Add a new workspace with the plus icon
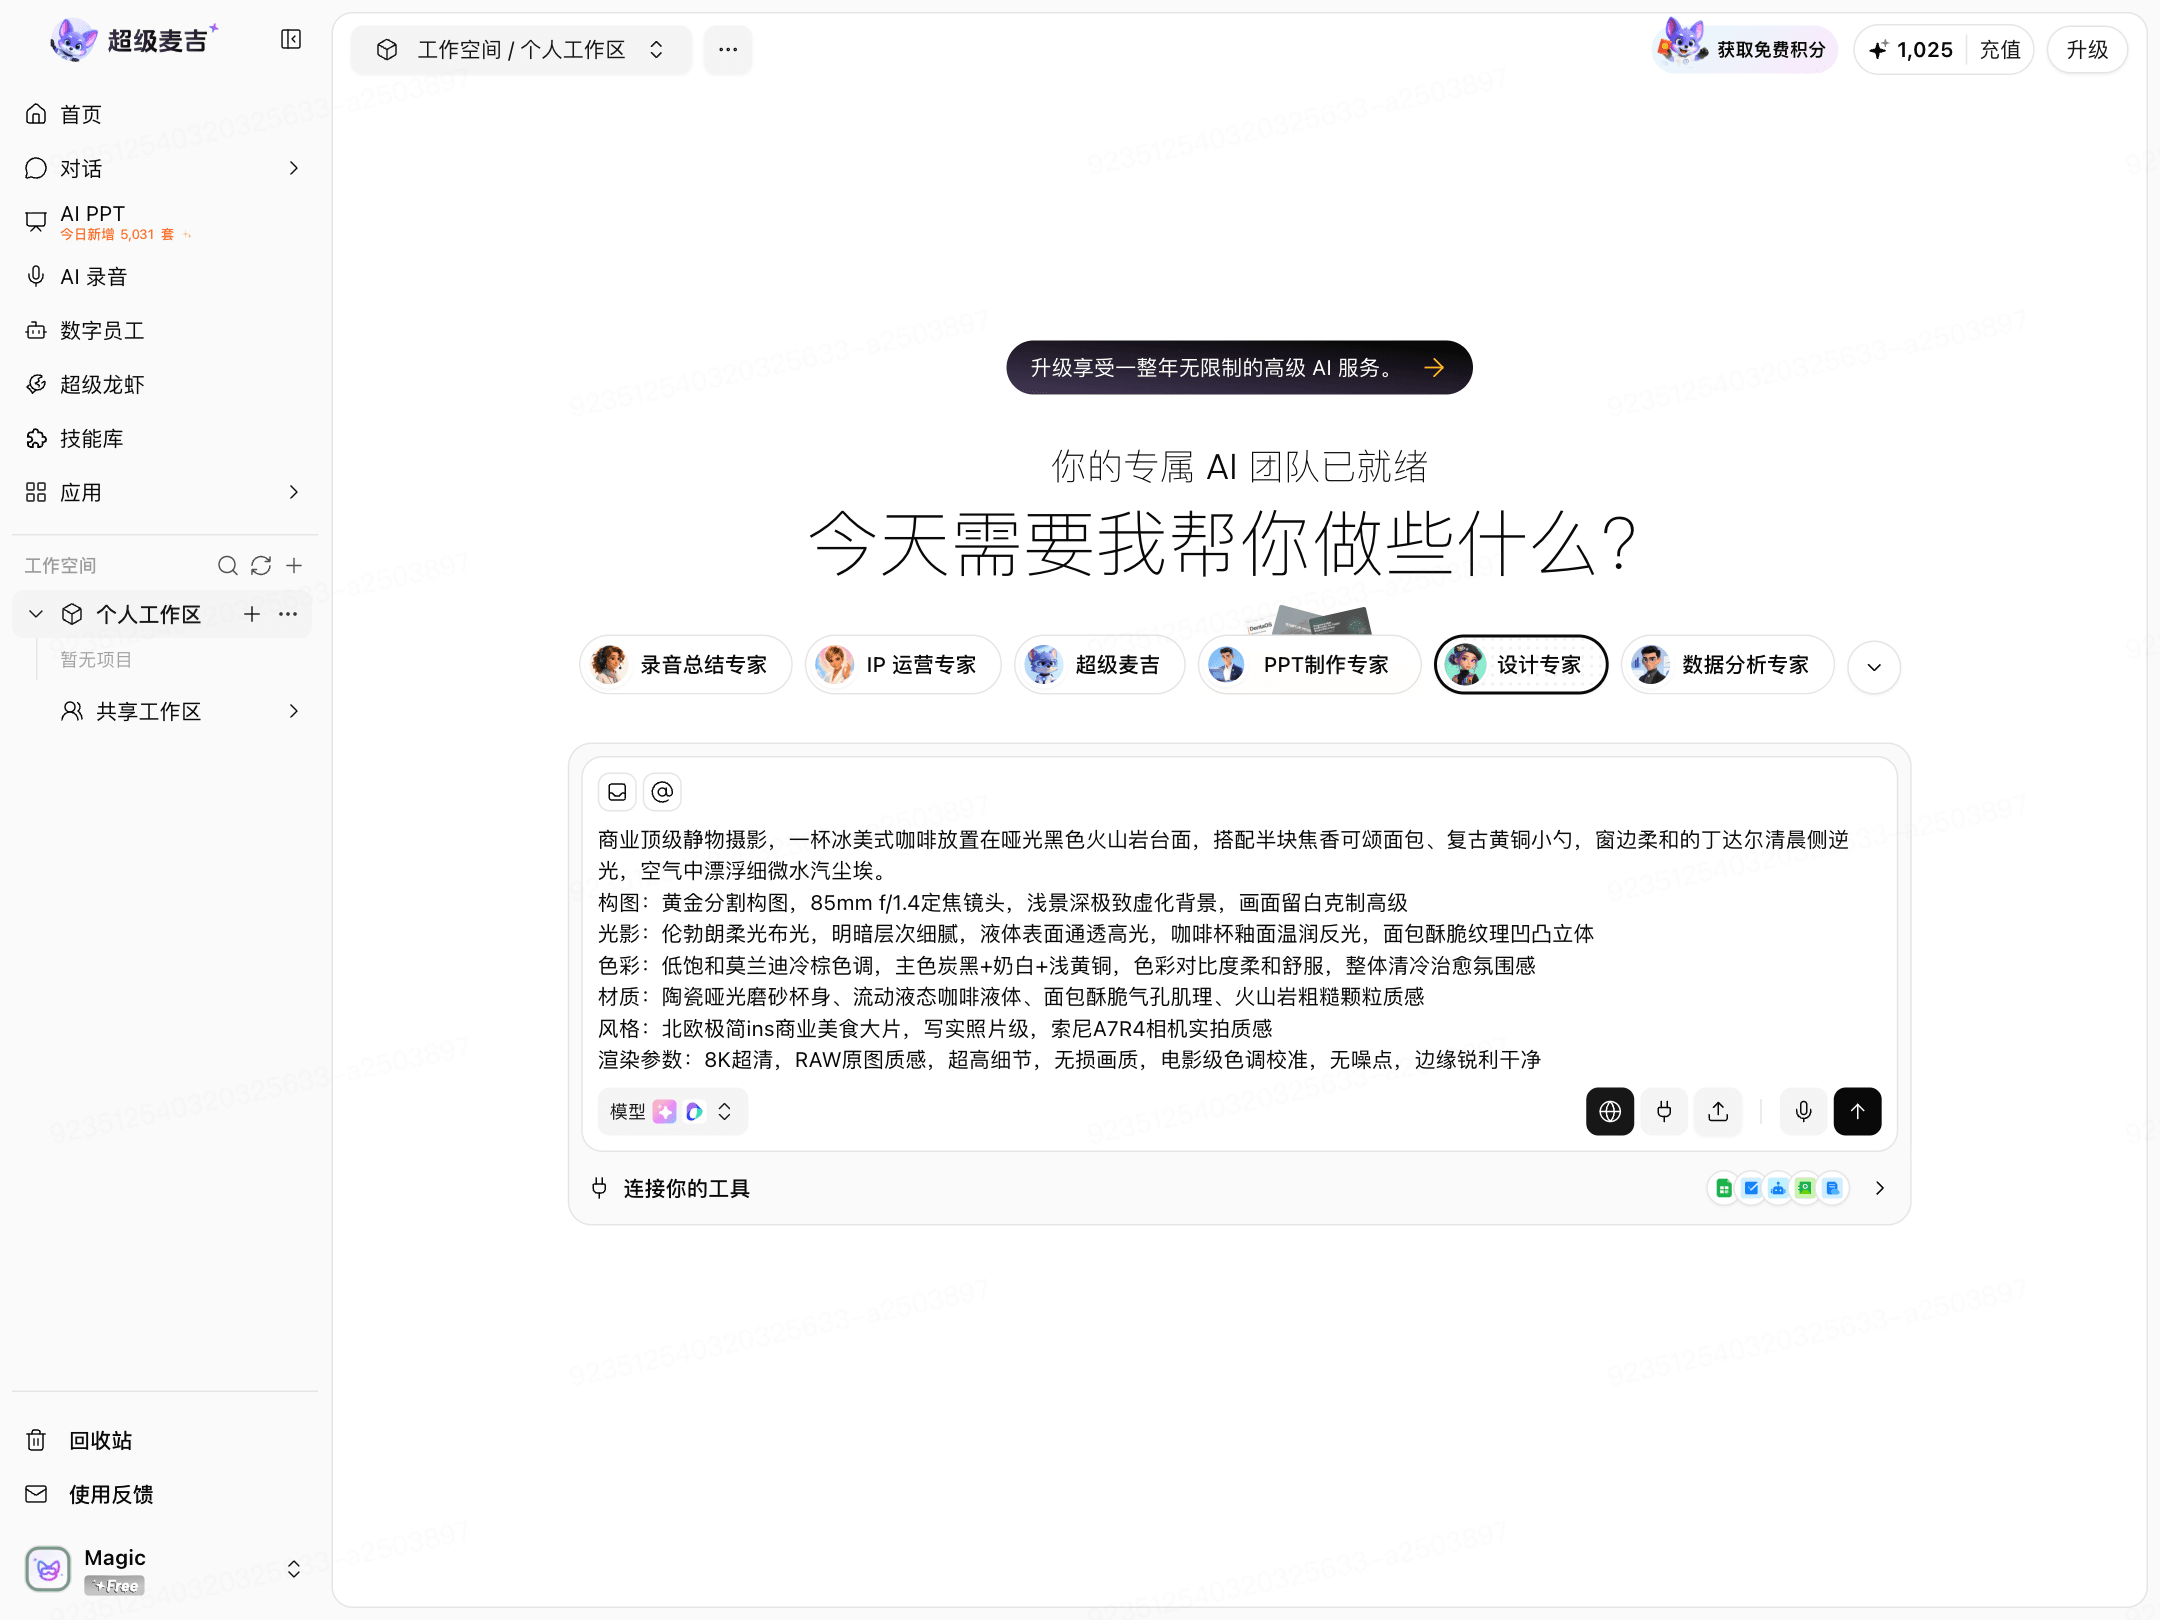The height and width of the screenshot is (1620, 2160). 294,566
